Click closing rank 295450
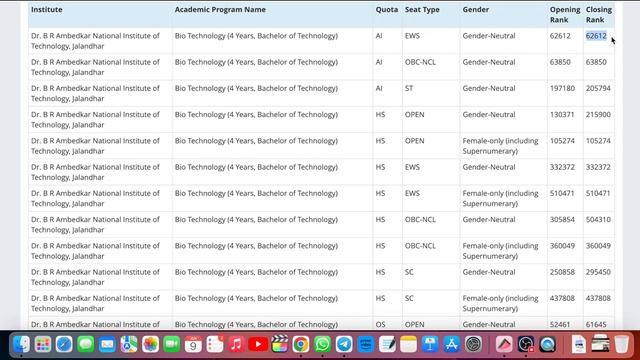 click(x=598, y=272)
